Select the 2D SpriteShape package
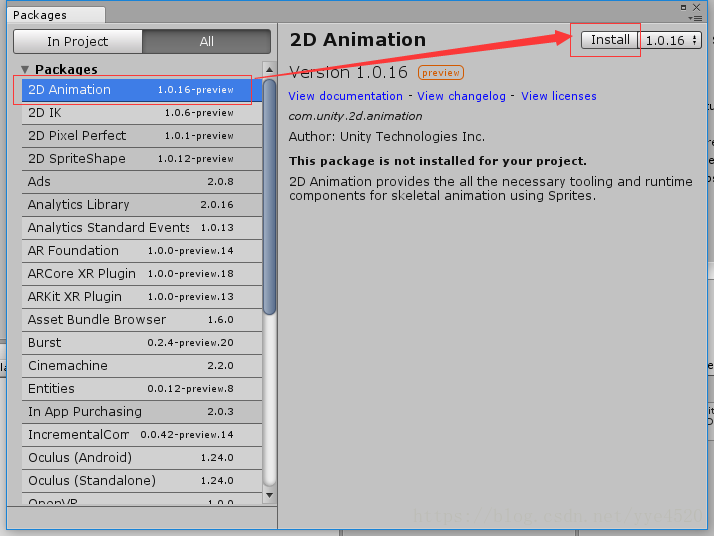 [142, 158]
